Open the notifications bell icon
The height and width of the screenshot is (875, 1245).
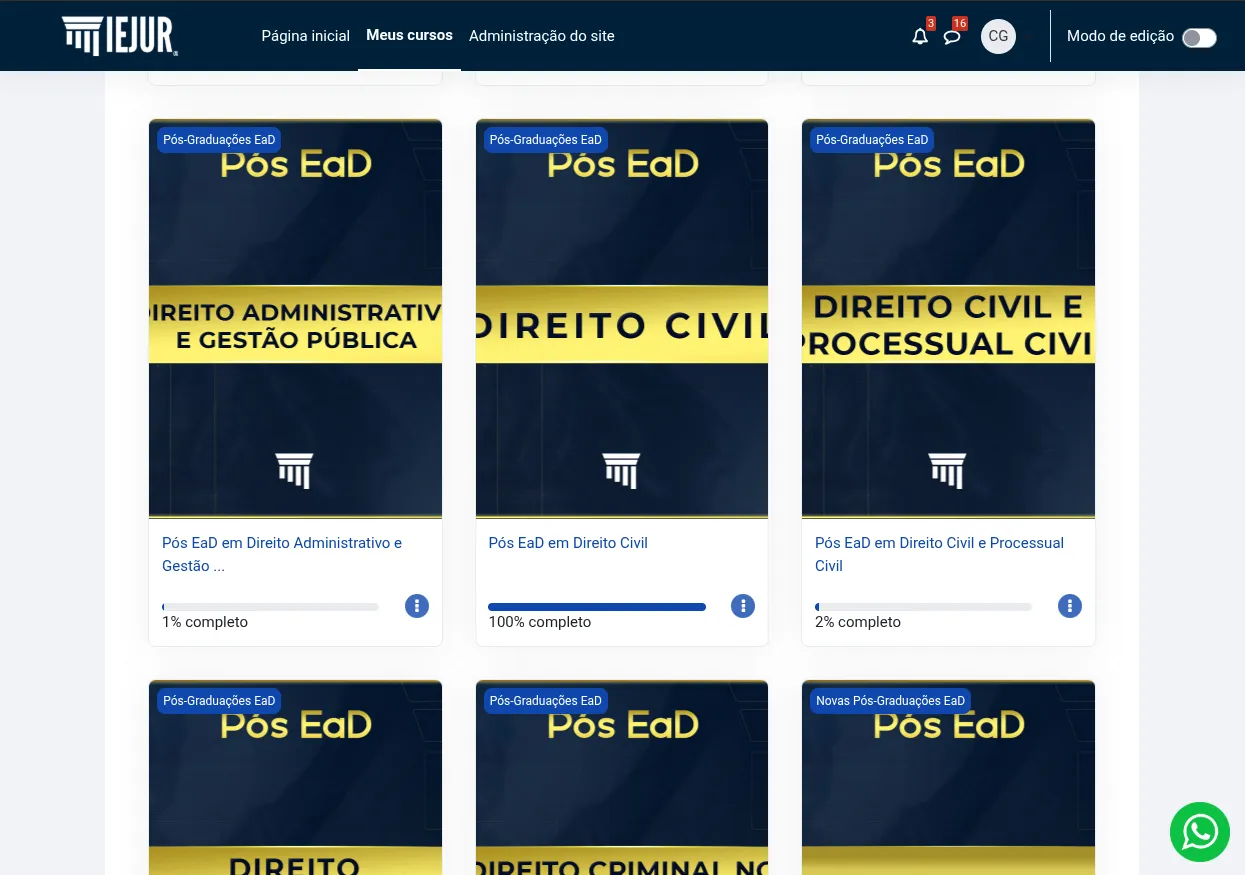pos(919,36)
